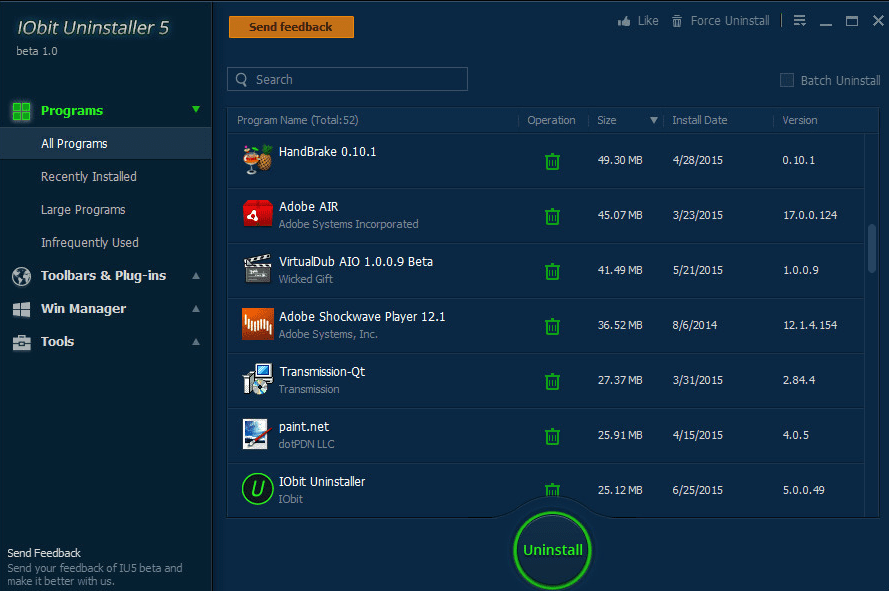This screenshot has width=889, height=591.
Task: Sort by Program Name column header
Action: tap(298, 120)
